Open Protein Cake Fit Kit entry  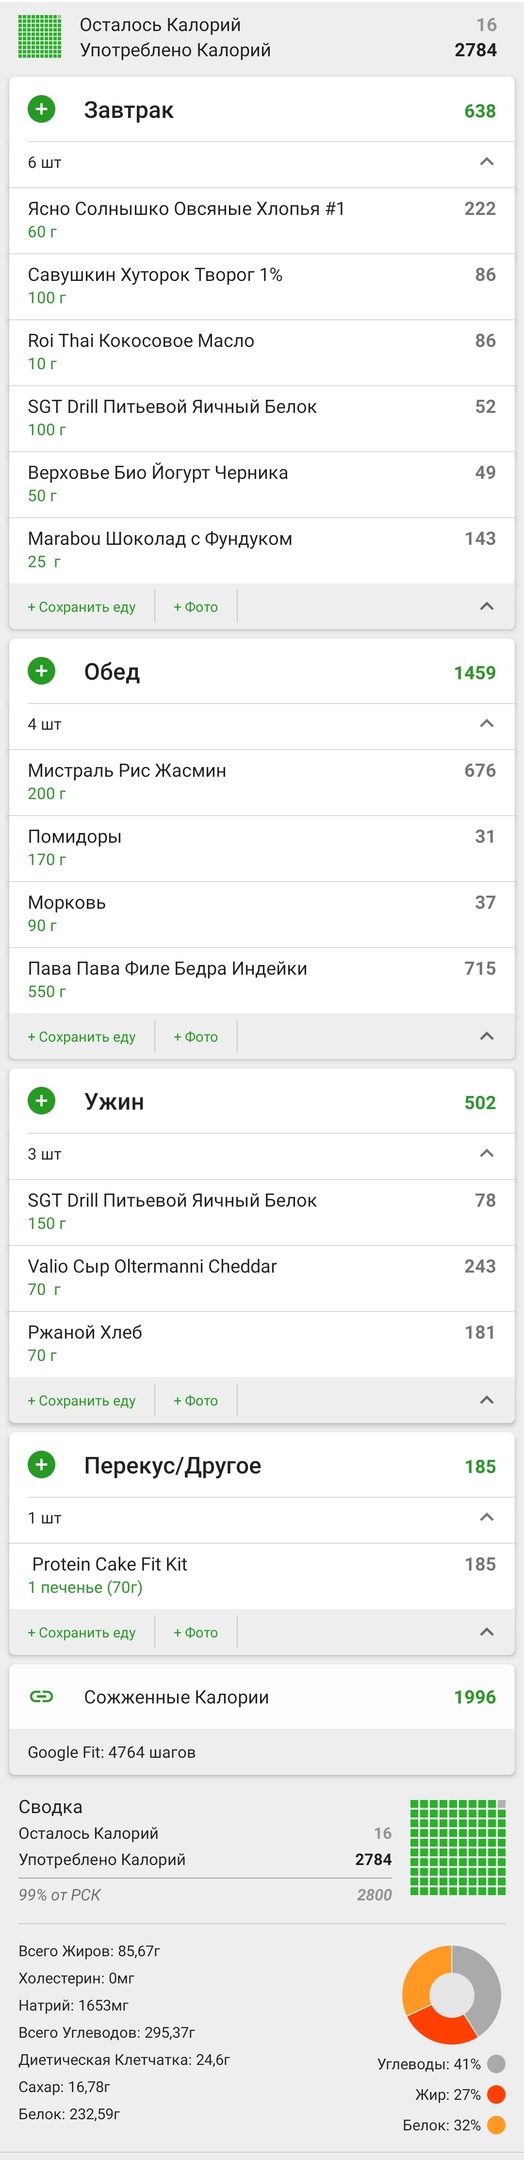[262, 1576]
